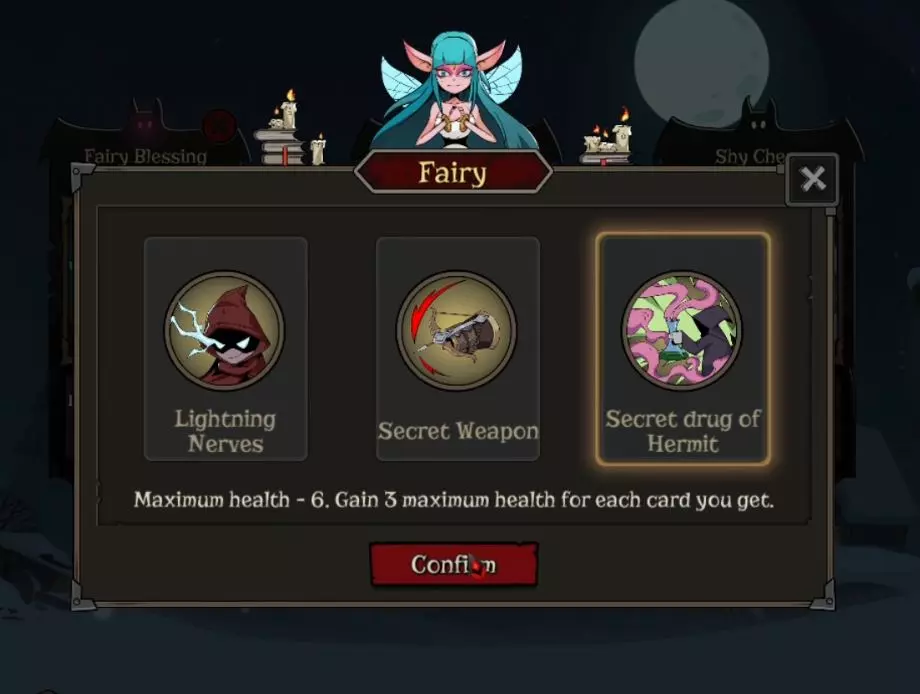Click the 'Secret drug of Hermit' card label
The image size is (920, 694).
pos(683,431)
